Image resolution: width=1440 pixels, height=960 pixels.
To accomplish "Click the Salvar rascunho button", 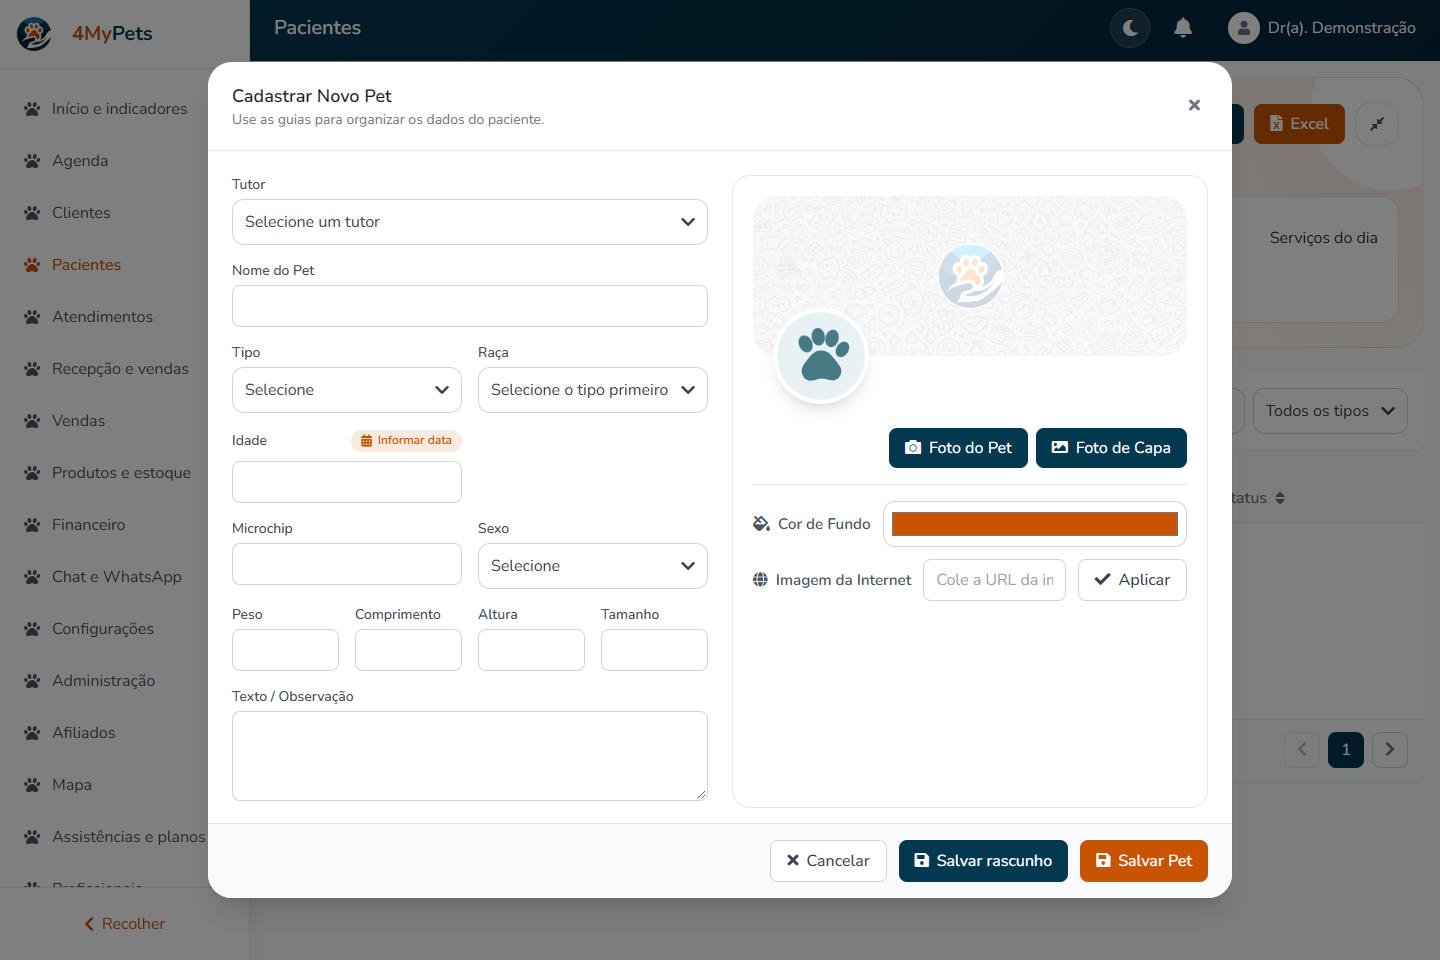I will point(983,861).
